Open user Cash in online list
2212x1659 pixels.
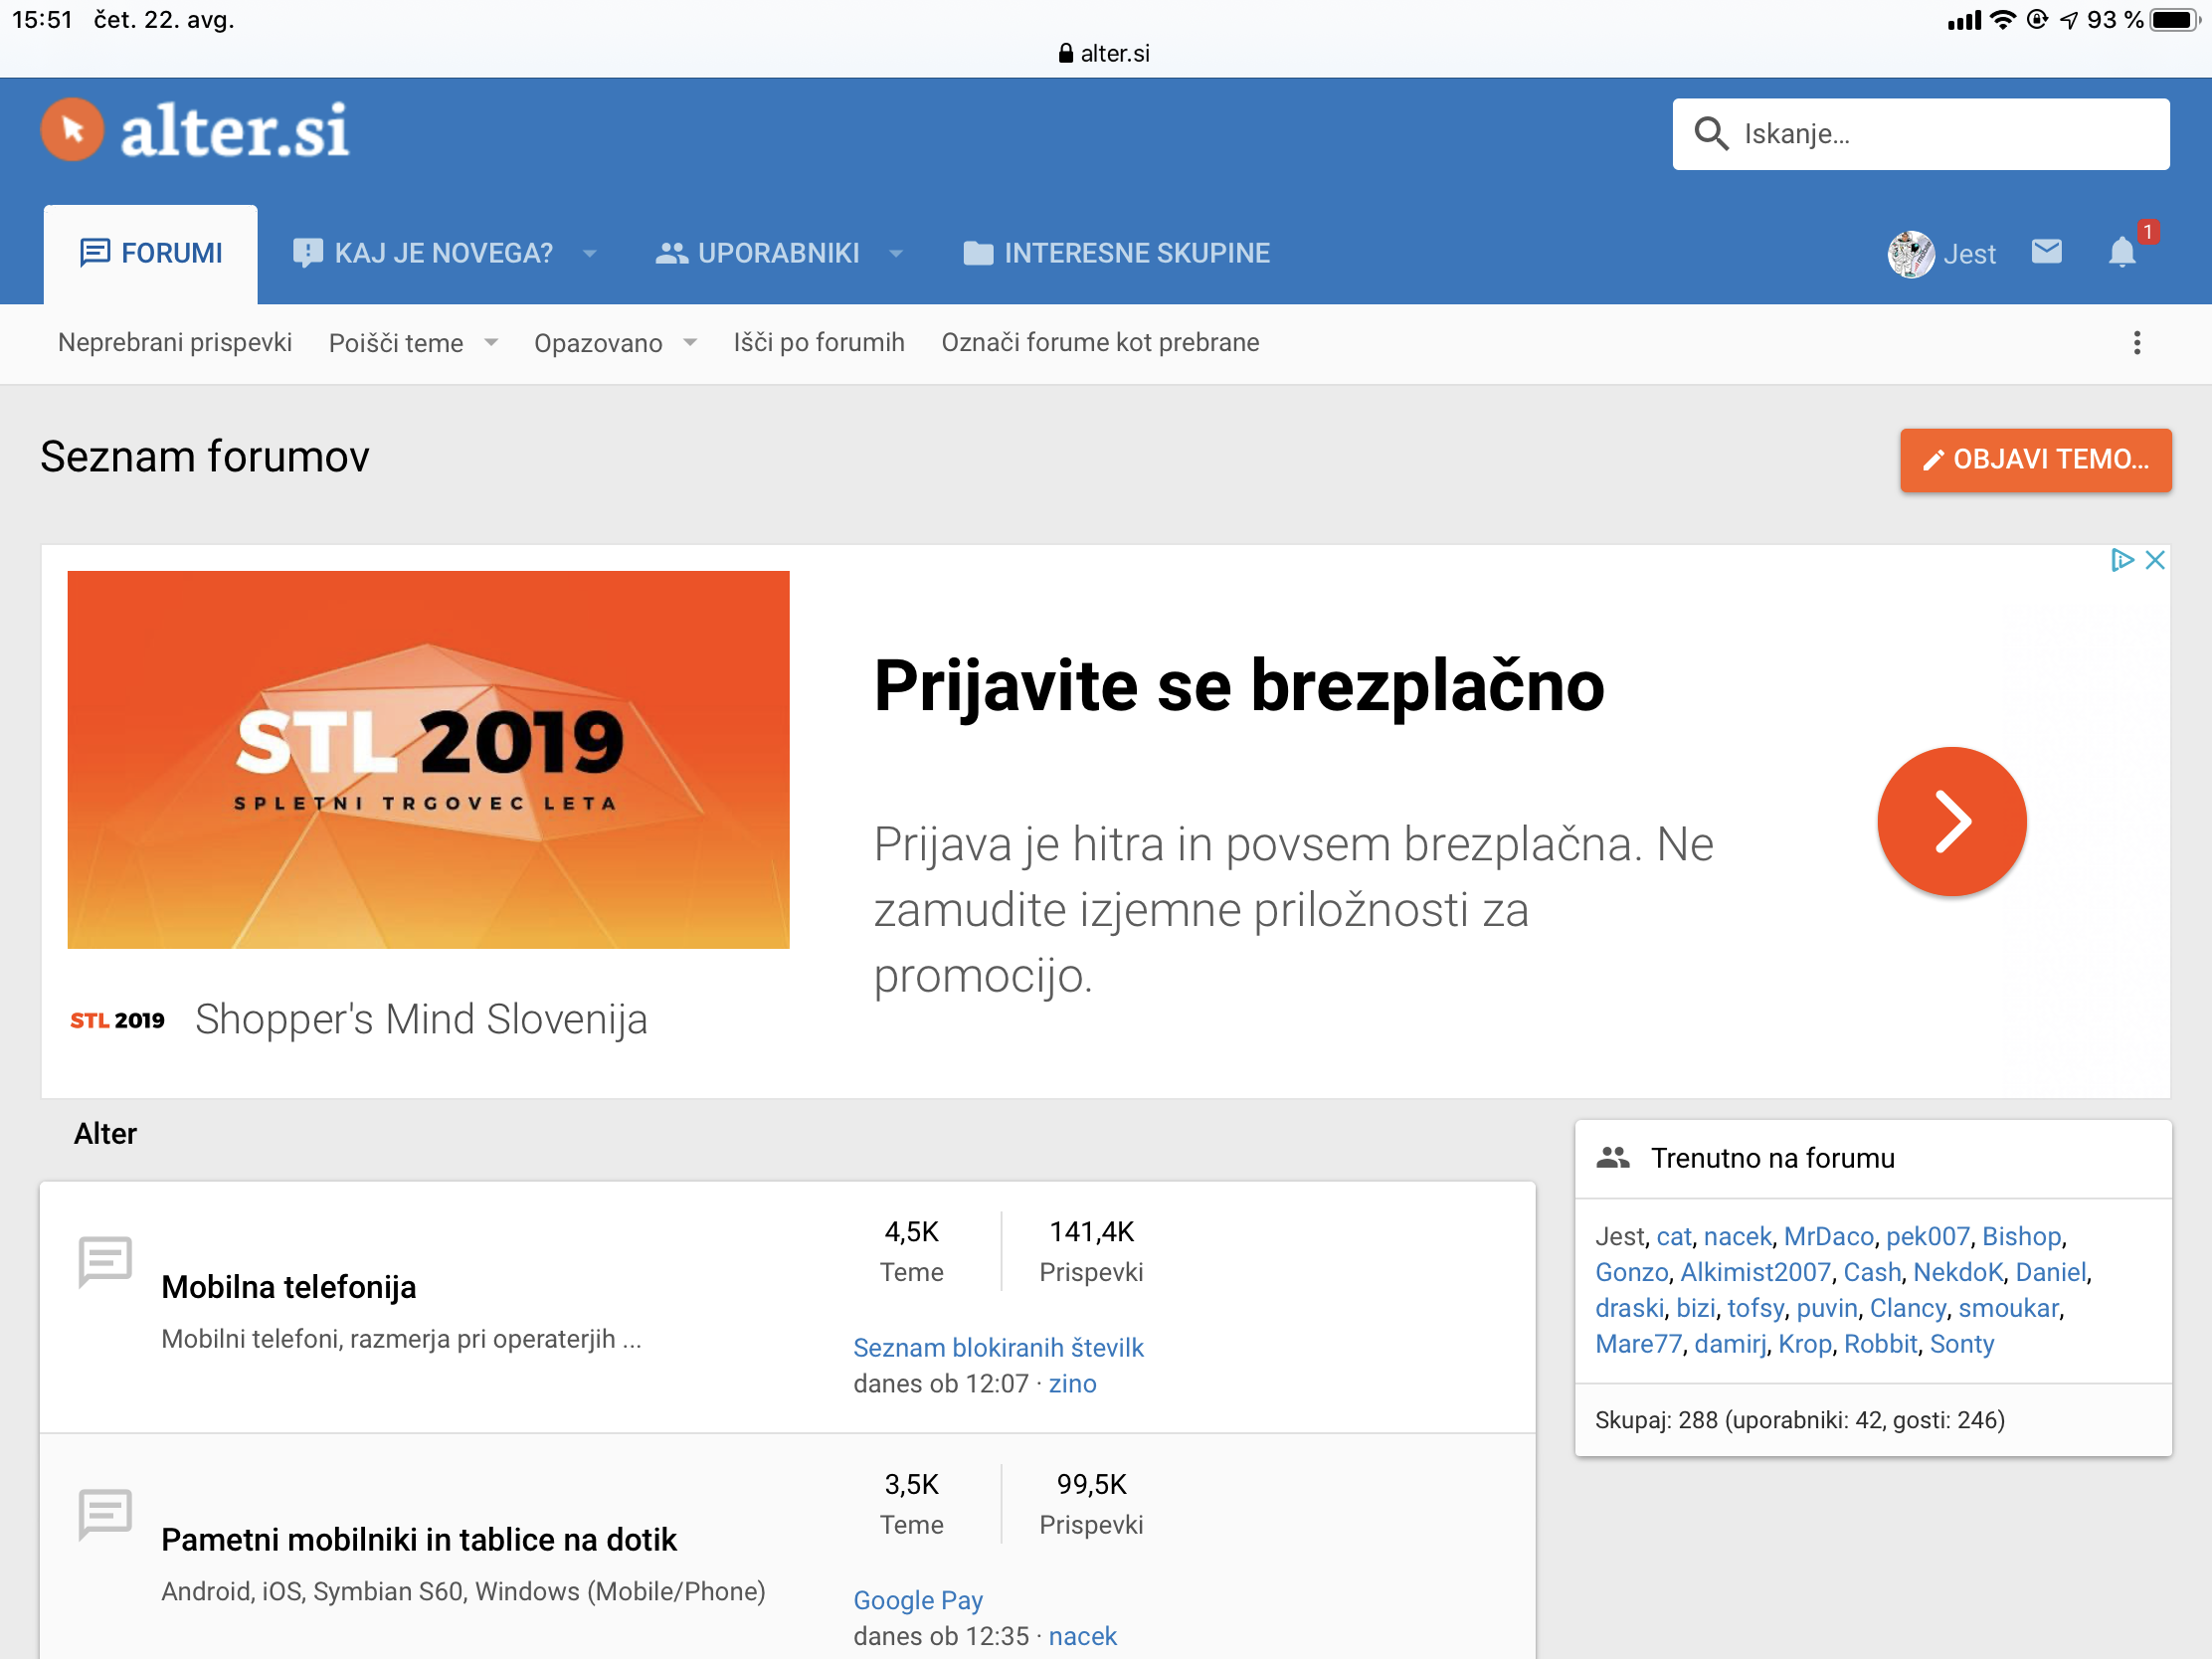click(1872, 1273)
